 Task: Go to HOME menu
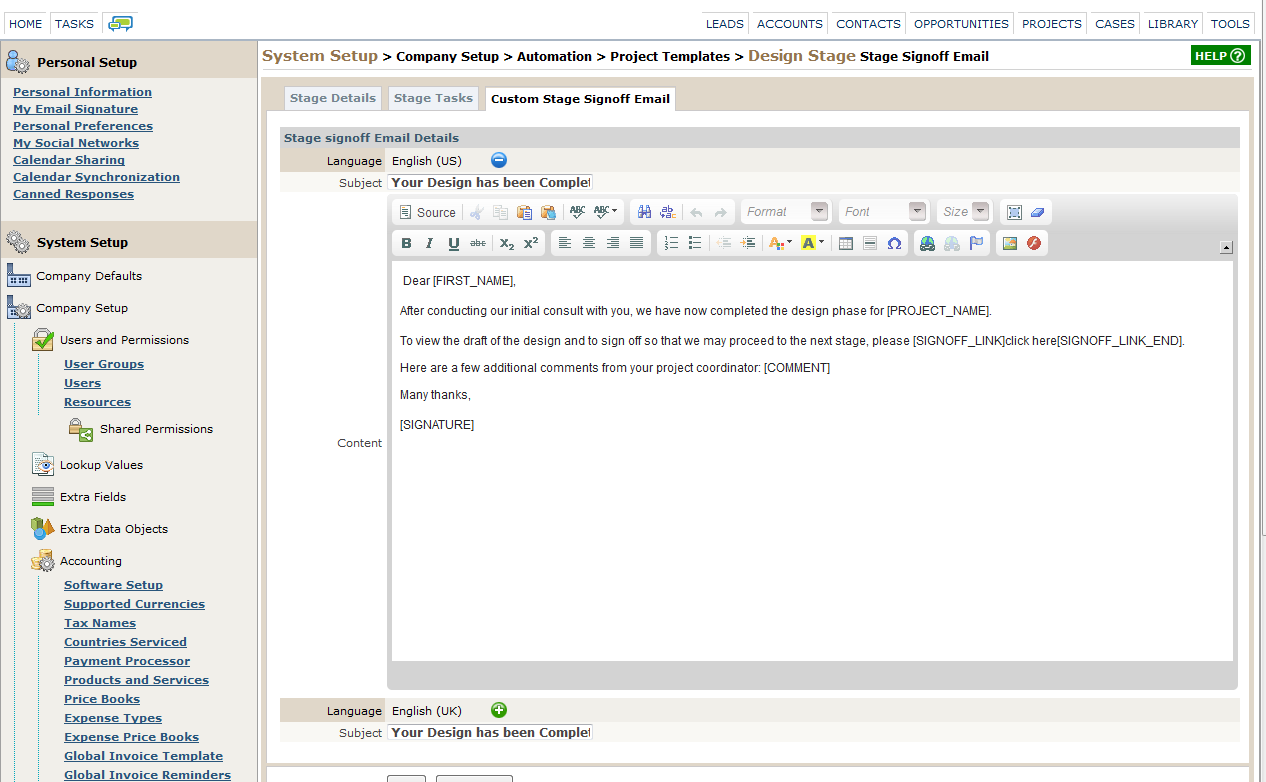click(26, 23)
